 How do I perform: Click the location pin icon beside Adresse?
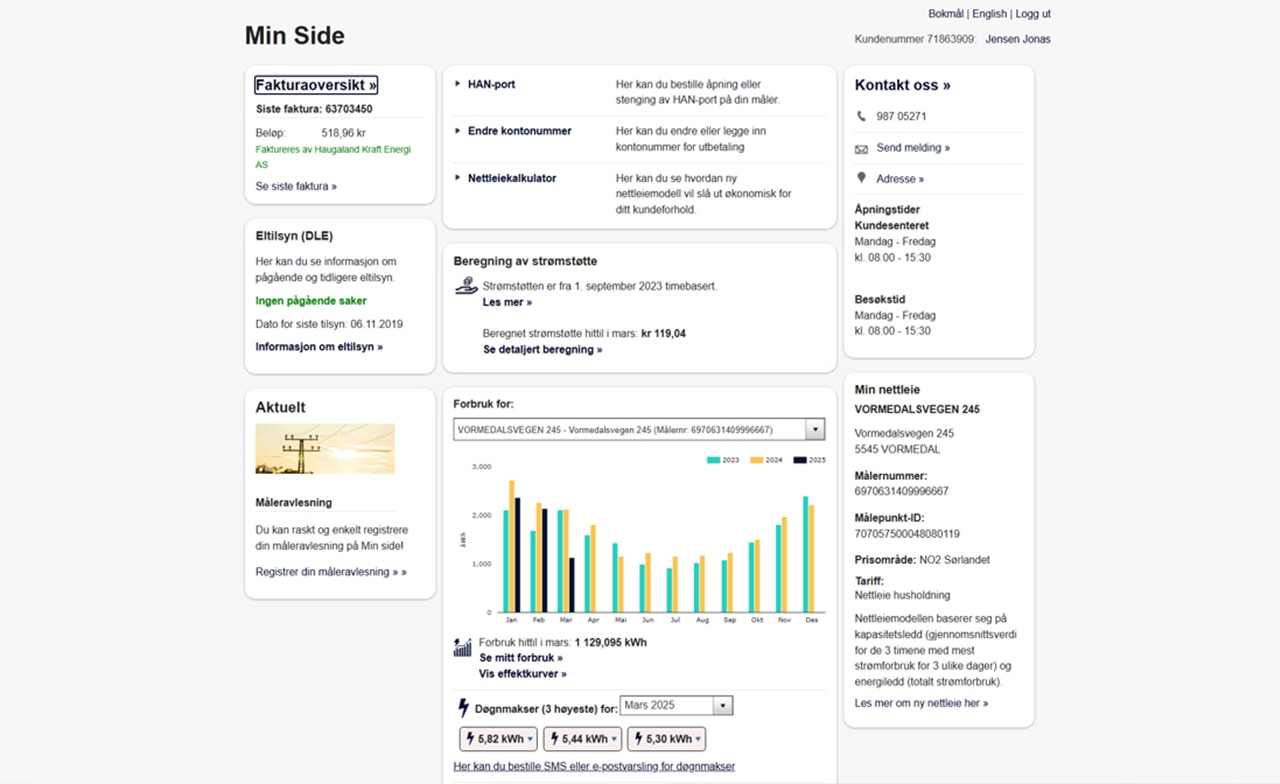(862, 178)
